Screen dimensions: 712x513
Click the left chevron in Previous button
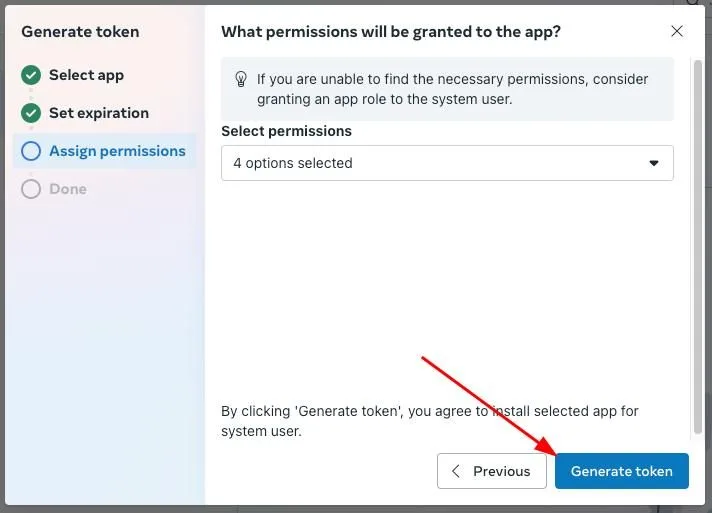tap(456, 471)
